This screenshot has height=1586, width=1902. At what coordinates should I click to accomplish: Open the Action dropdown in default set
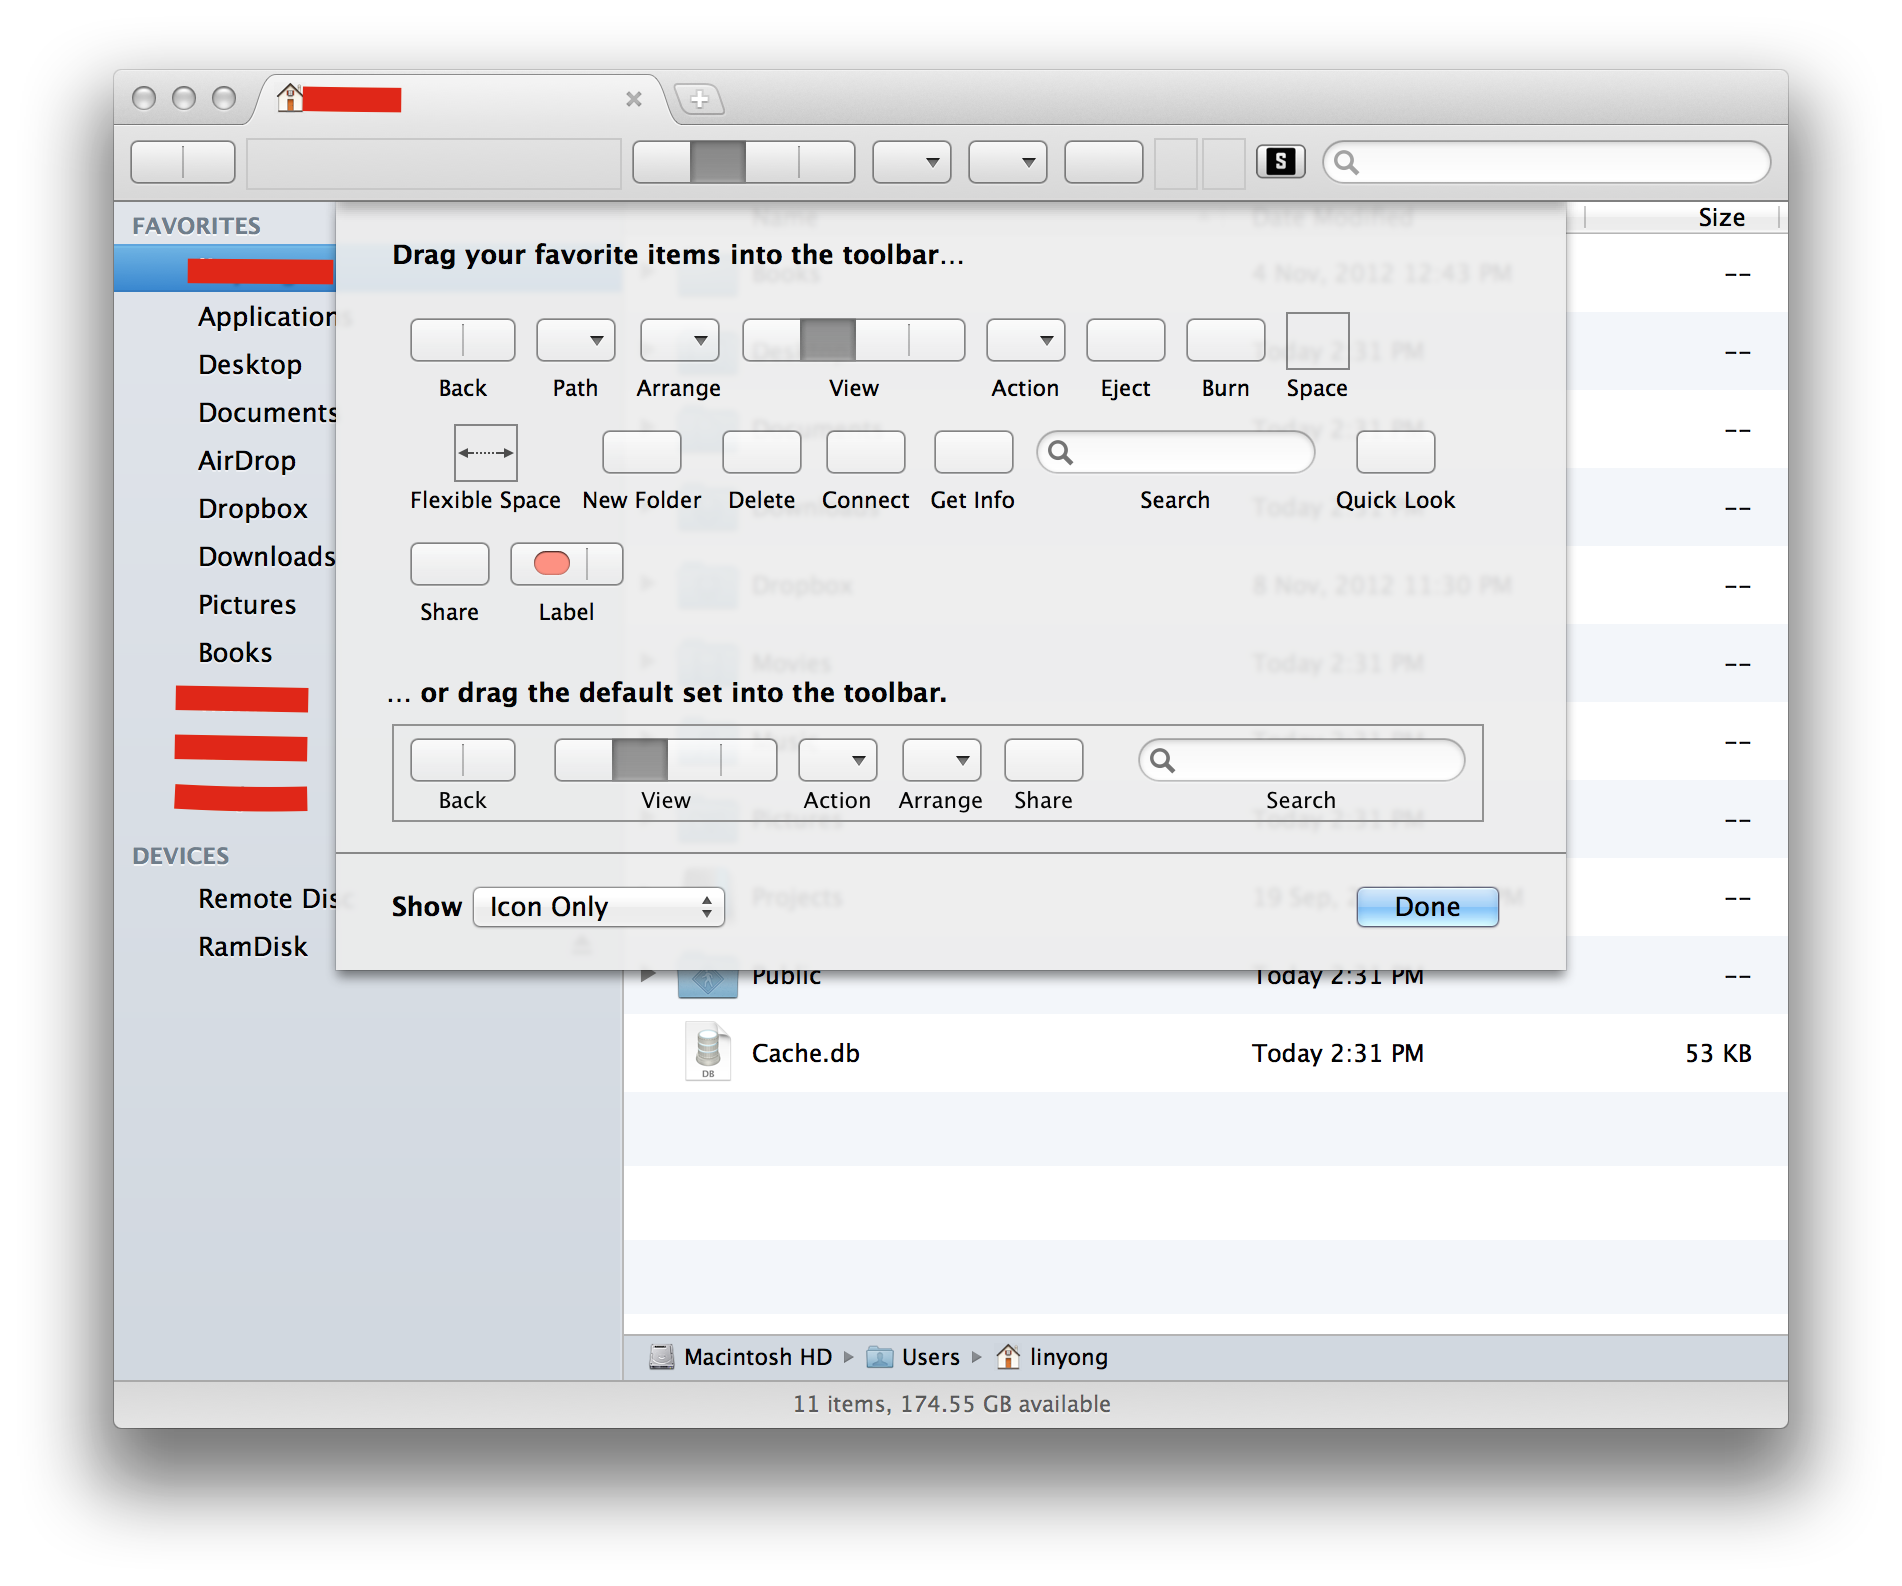pyautogui.click(x=836, y=760)
